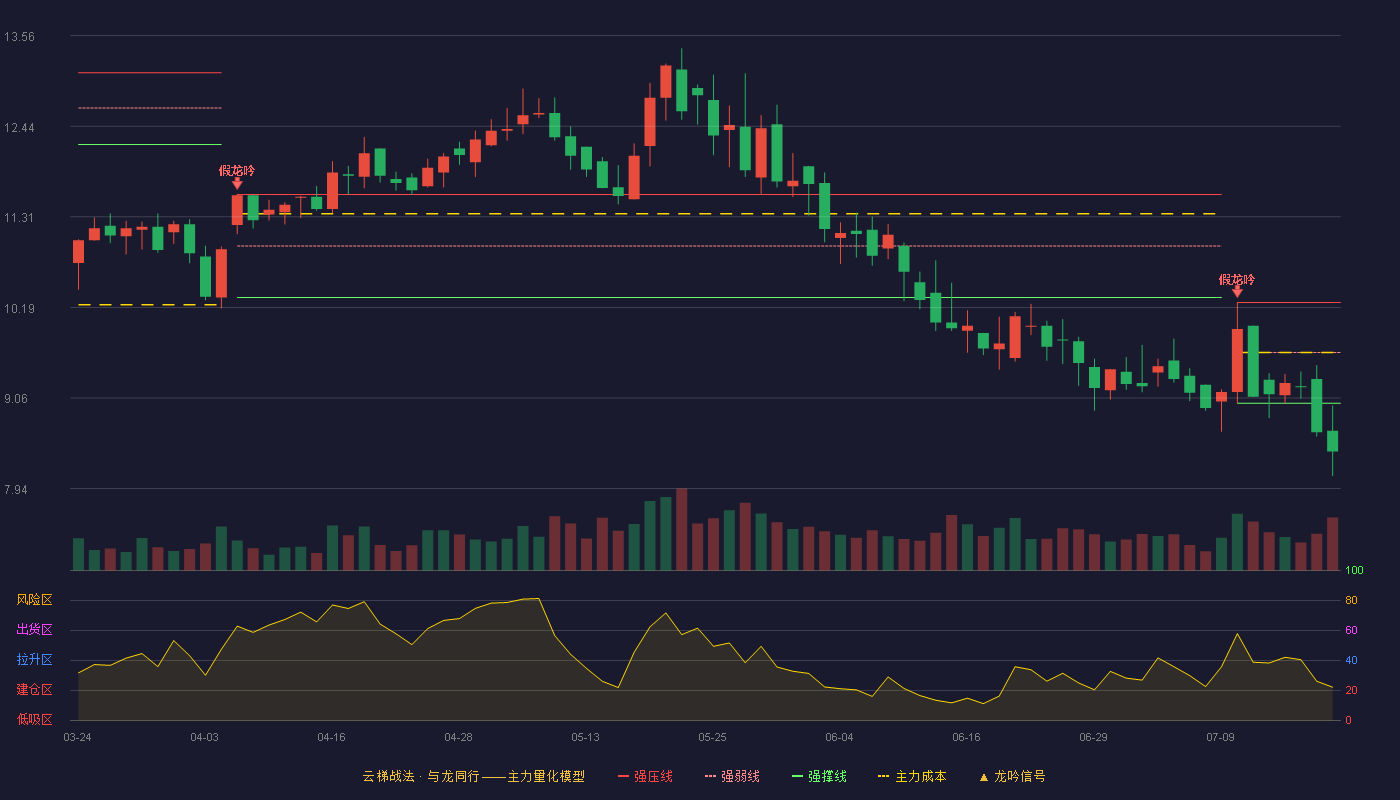This screenshot has height=800, width=1400.
Task: Toggle the 主力成本 legend entry
Action: pyautogui.click(x=912, y=777)
